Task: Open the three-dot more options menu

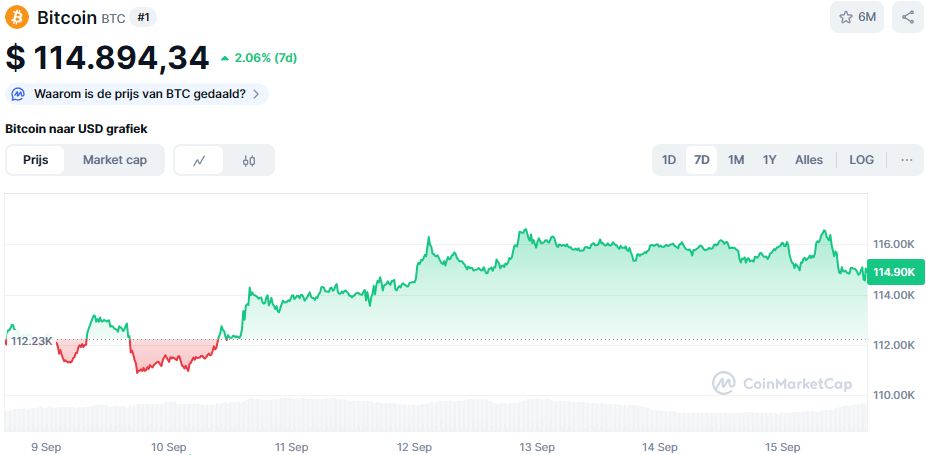Action: [x=907, y=160]
